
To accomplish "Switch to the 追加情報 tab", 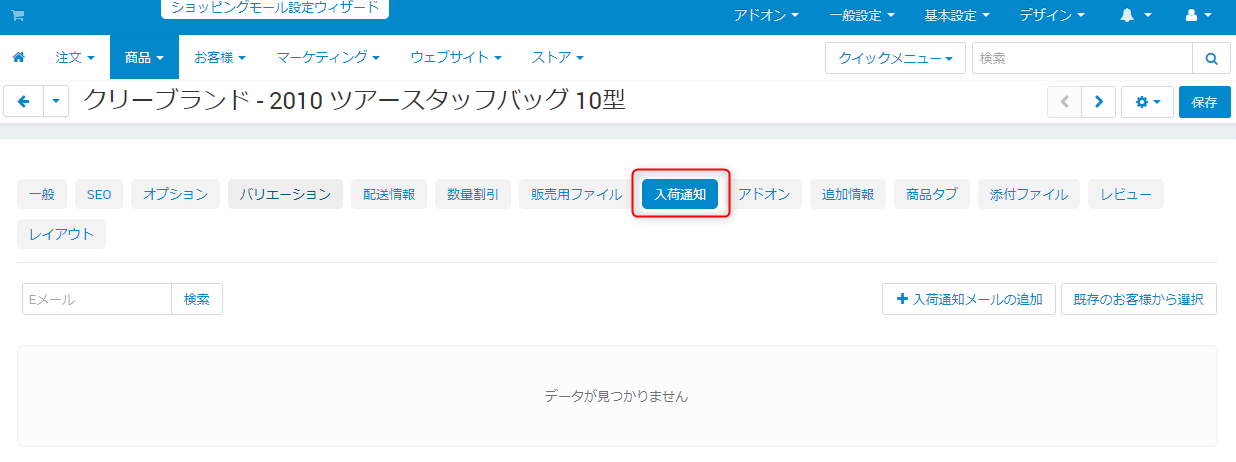I will click(848, 195).
